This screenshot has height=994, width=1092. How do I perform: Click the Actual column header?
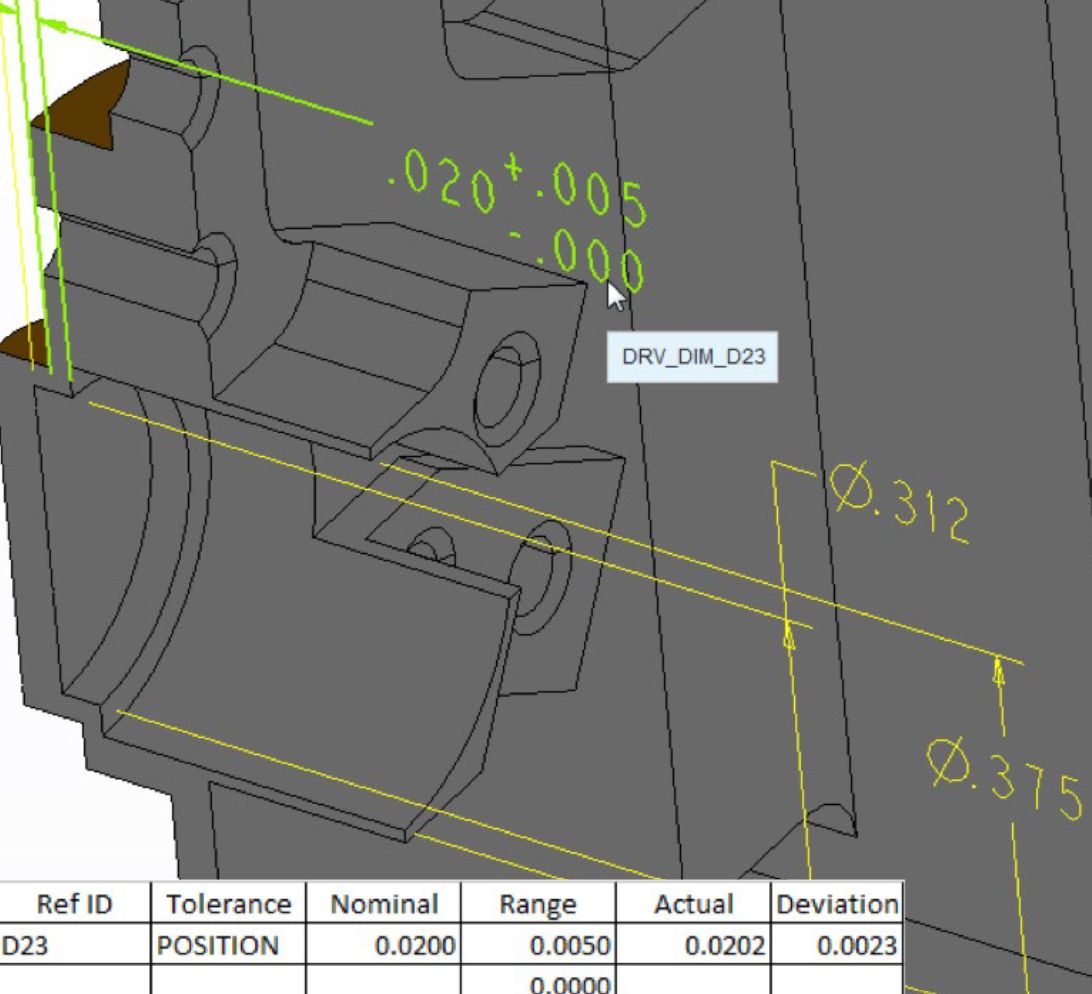pos(693,904)
